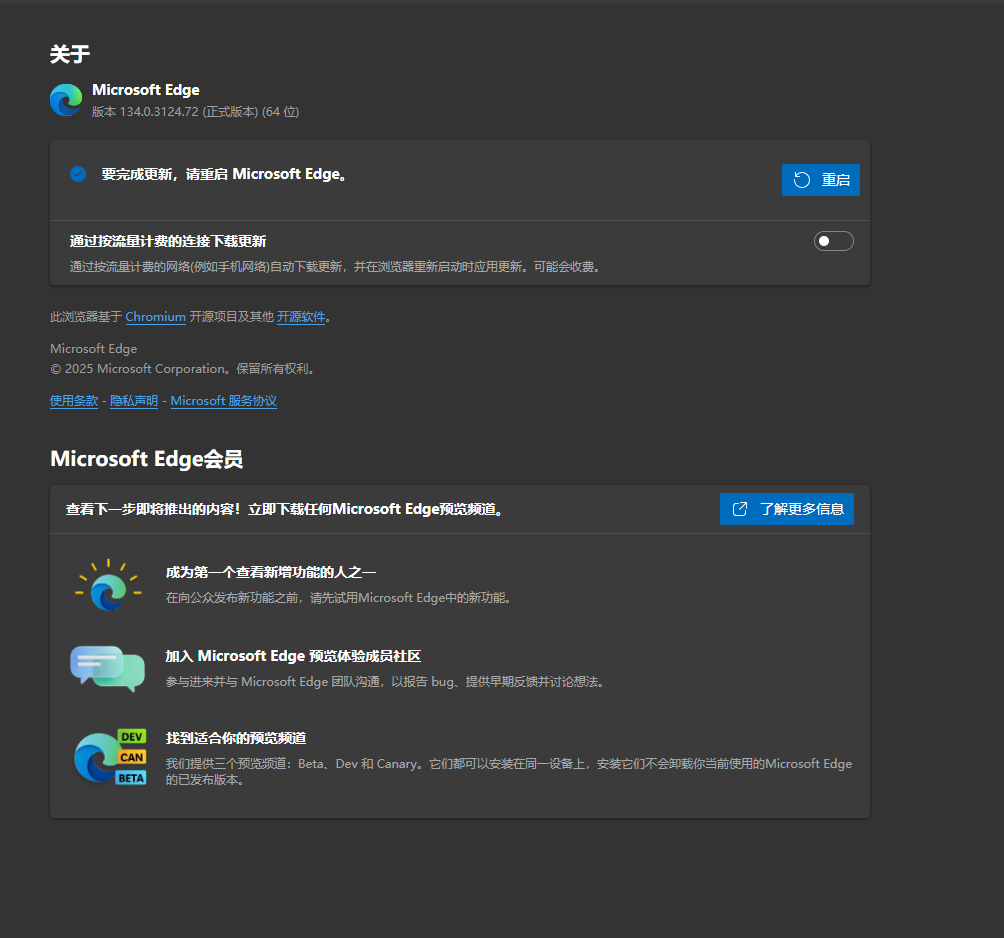This screenshot has height=938, width=1004.
Task: Toggle metered connection update download switch
Action: point(833,241)
